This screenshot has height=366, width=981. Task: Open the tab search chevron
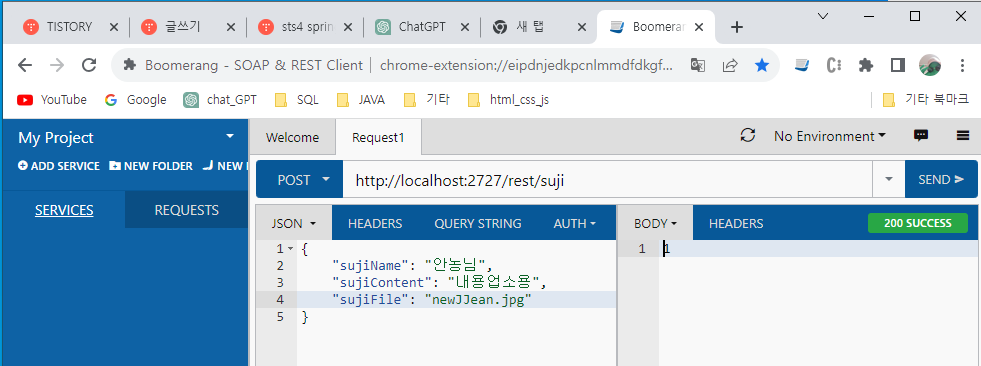click(x=823, y=16)
